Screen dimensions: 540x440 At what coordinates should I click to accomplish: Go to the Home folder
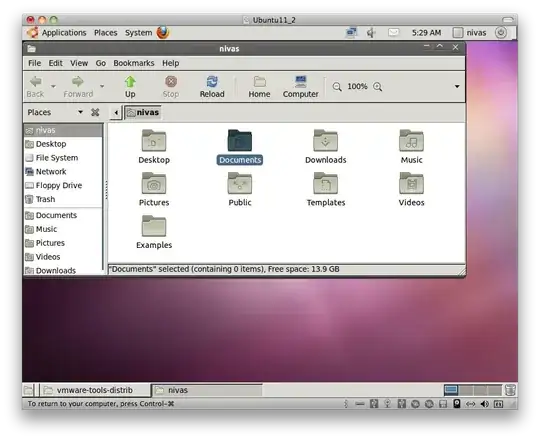(x=259, y=87)
